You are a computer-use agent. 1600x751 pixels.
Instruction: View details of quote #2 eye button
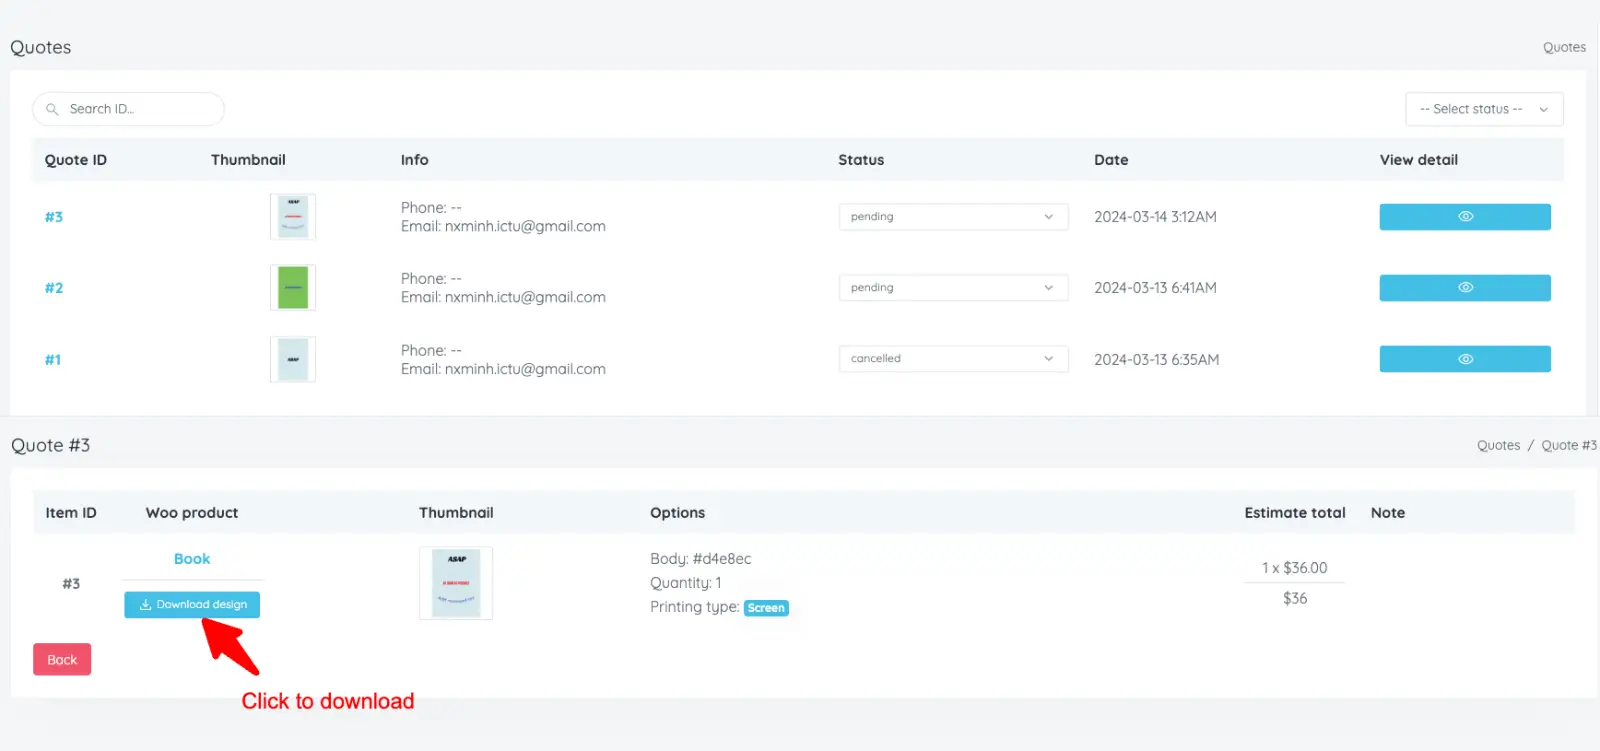pyautogui.click(x=1465, y=288)
